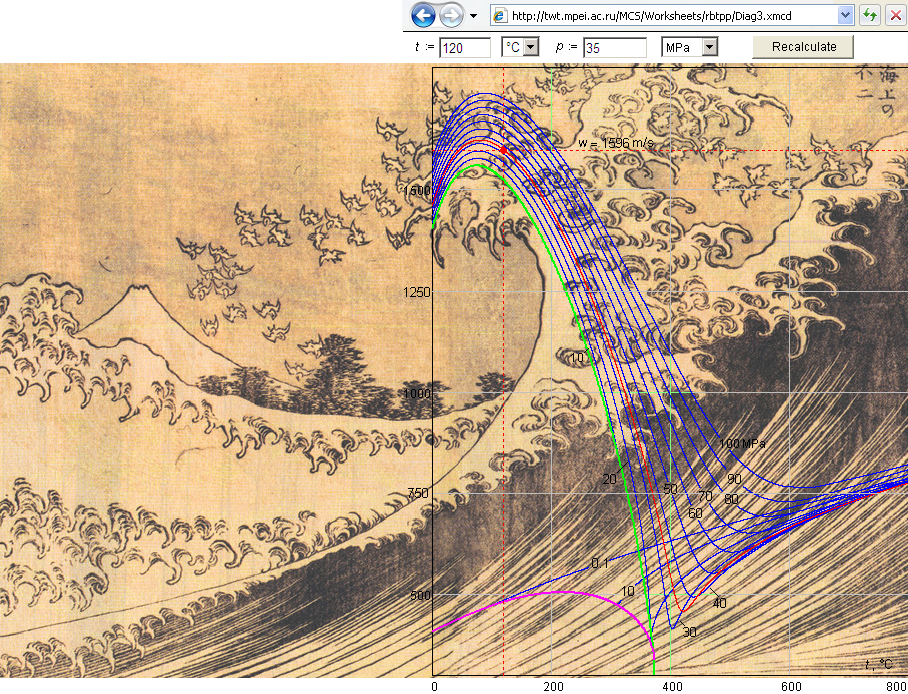The width and height of the screenshot is (908, 694).
Task: Click the 'w = 1596 m/s' readout
Action: (x=617, y=143)
